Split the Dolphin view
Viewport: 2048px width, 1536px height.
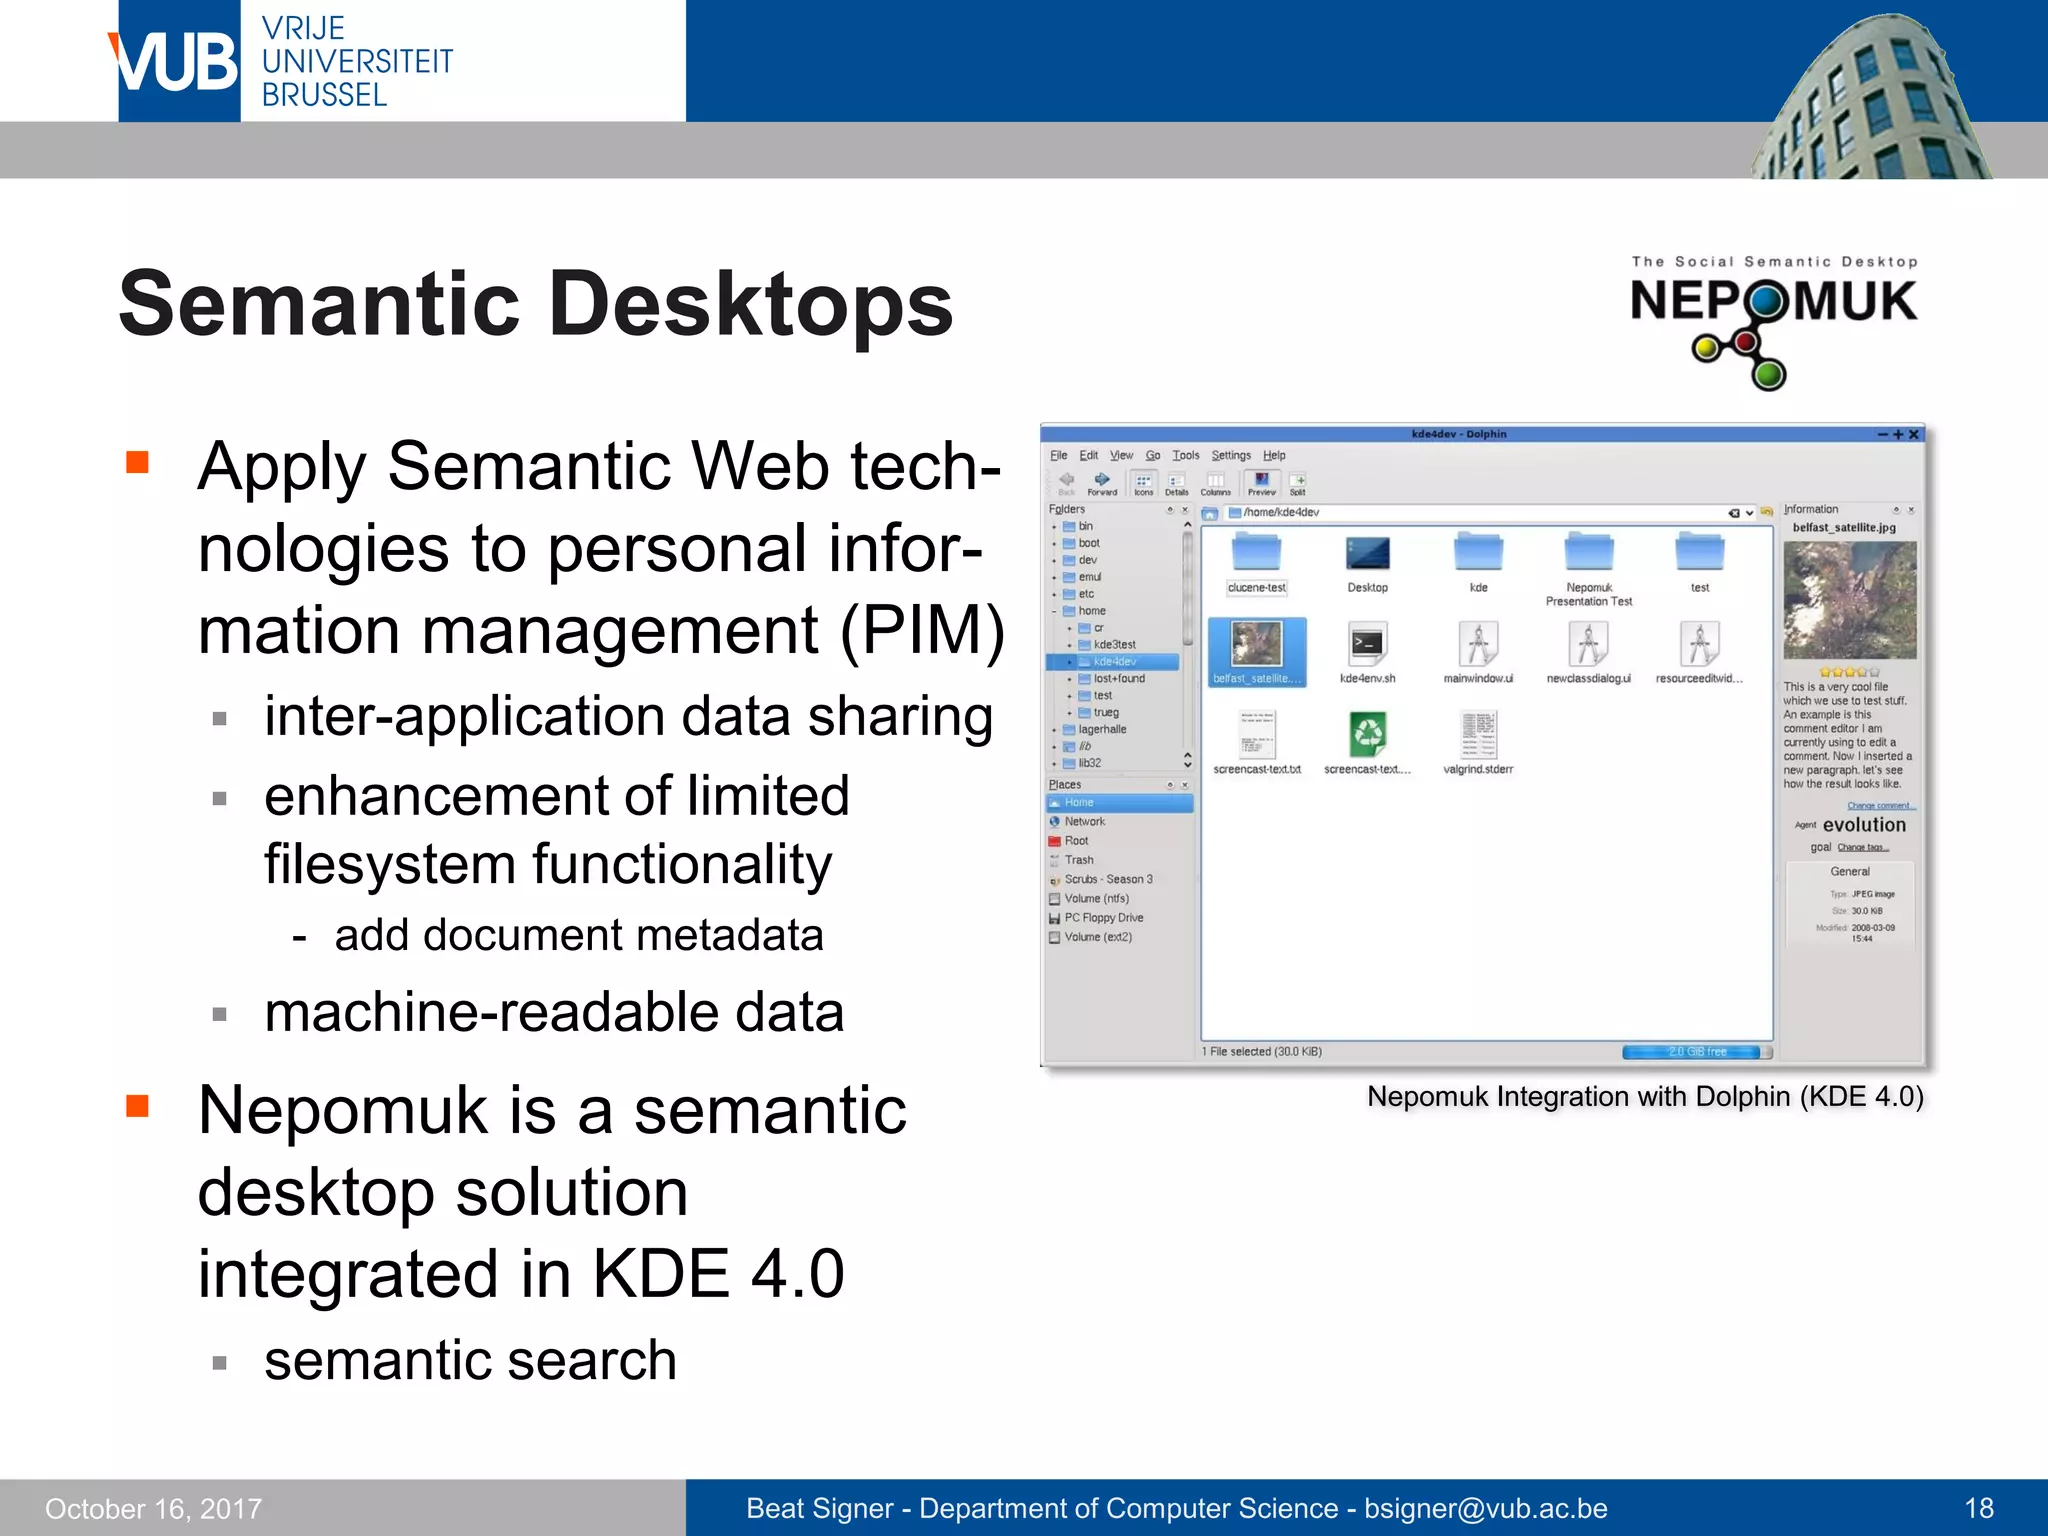click(1298, 483)
